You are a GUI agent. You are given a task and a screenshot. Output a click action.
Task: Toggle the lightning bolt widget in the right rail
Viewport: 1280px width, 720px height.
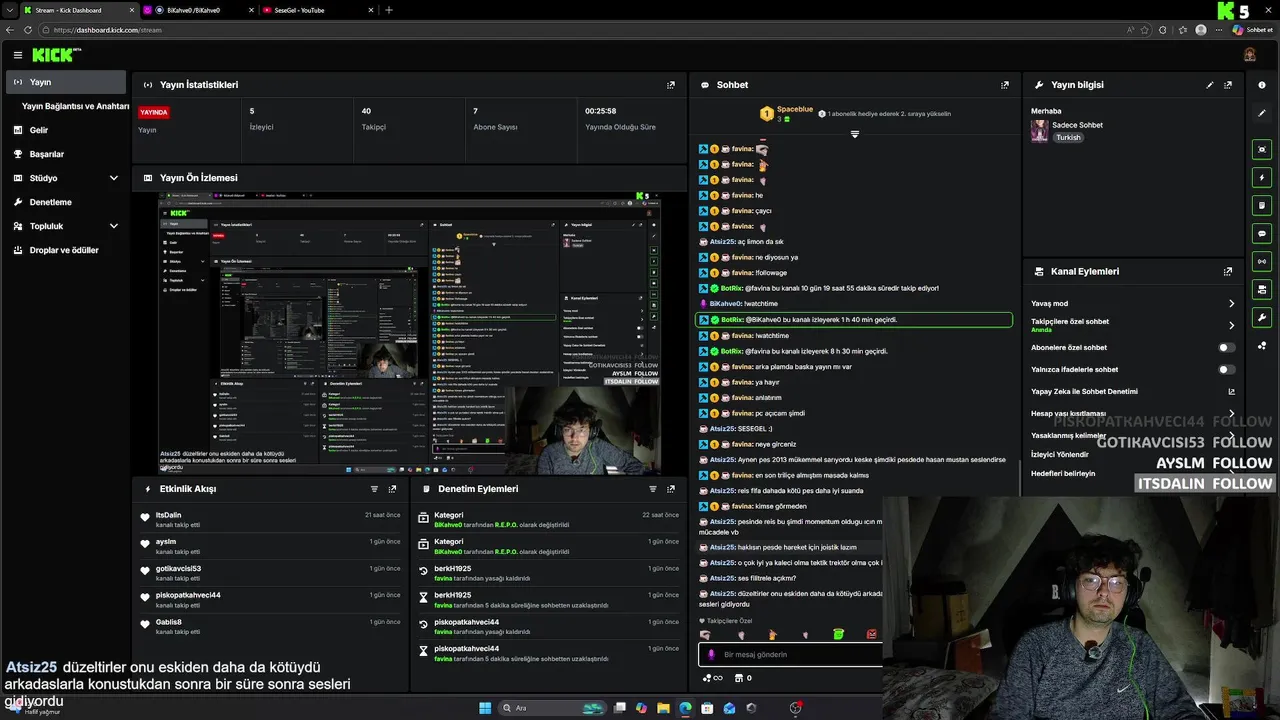point(1262,177)
